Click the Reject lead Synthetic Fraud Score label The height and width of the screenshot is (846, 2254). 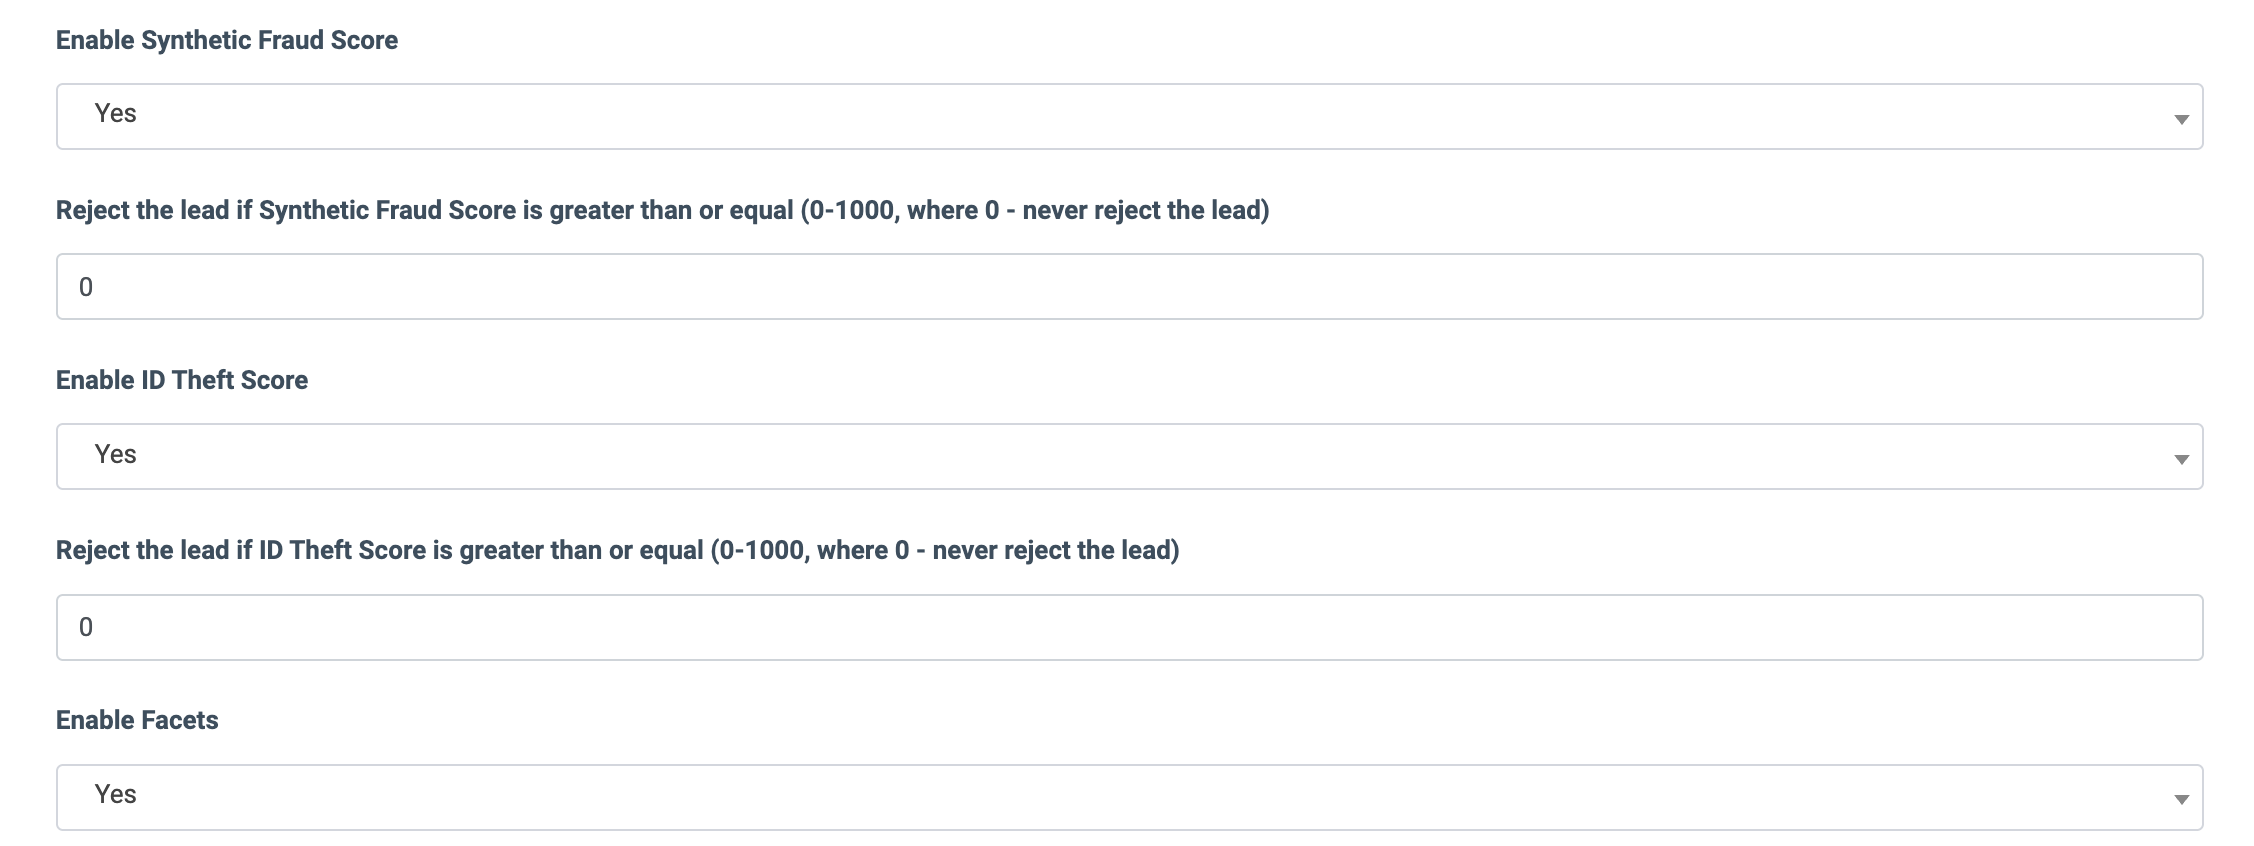point(425,210)
